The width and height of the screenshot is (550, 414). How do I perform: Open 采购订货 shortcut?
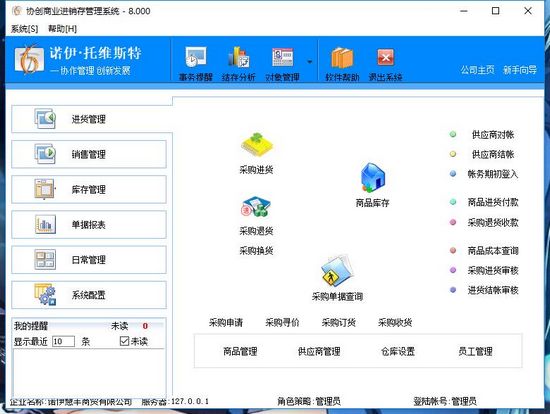pyautogui.click(x=339, y=322)
